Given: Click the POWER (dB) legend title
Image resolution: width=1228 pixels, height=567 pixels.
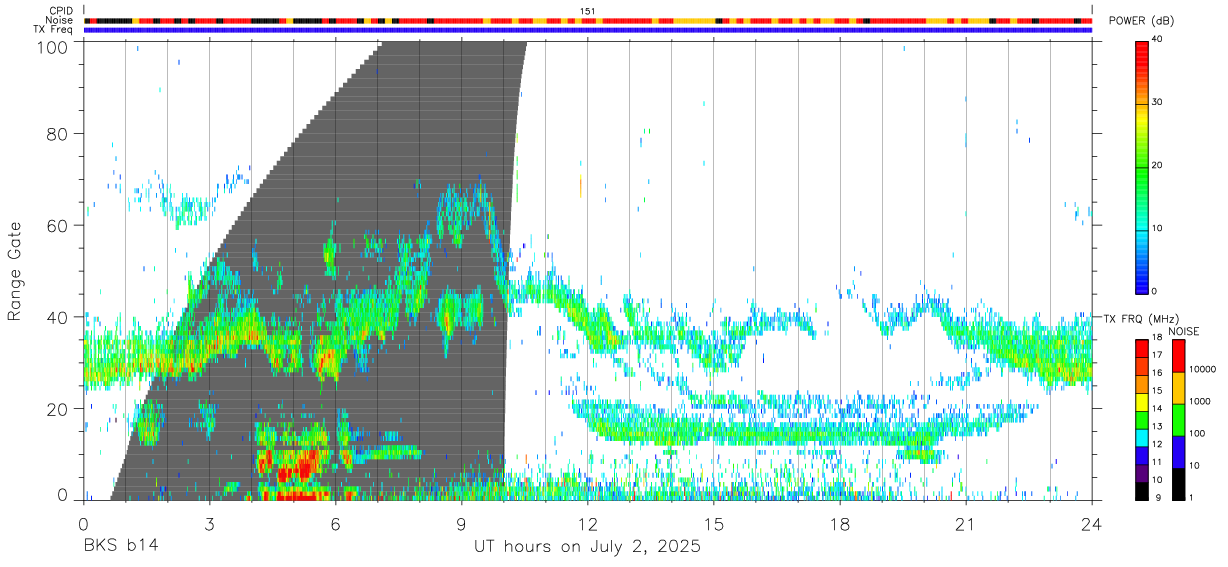Looking at the screenshot, I should click(x=1142, y=21).
